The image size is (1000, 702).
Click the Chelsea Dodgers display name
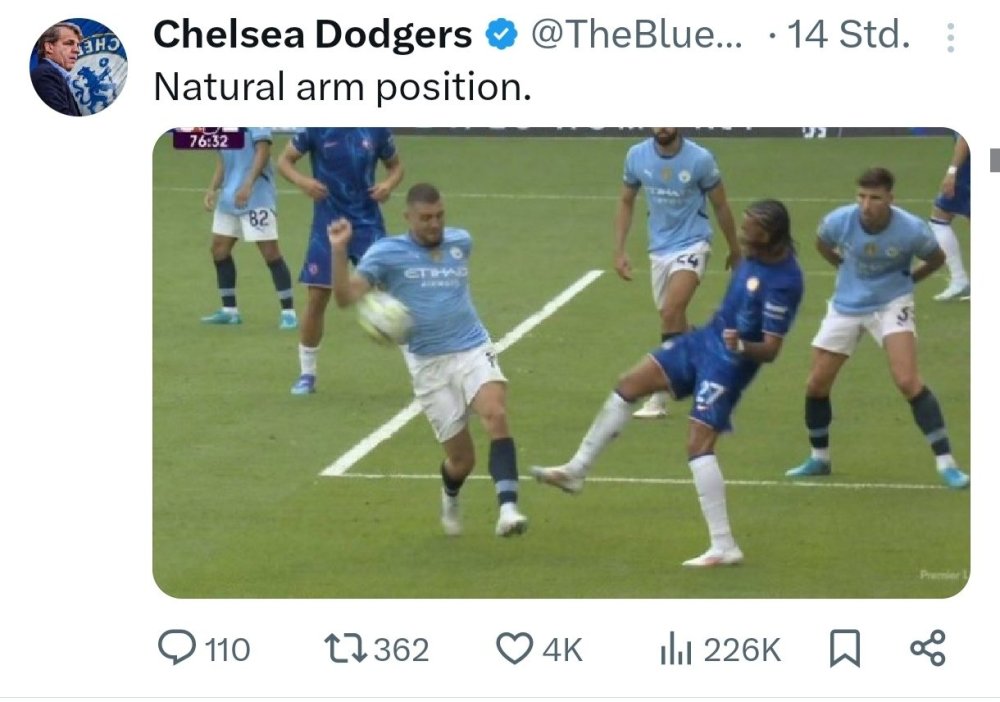(312, 36)
